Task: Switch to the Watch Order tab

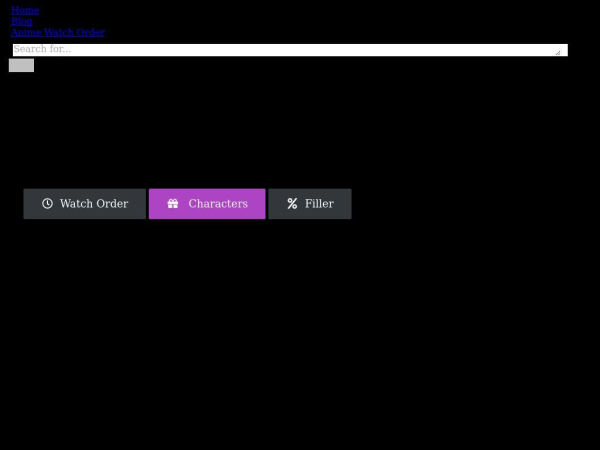Action: coord(85,204)
